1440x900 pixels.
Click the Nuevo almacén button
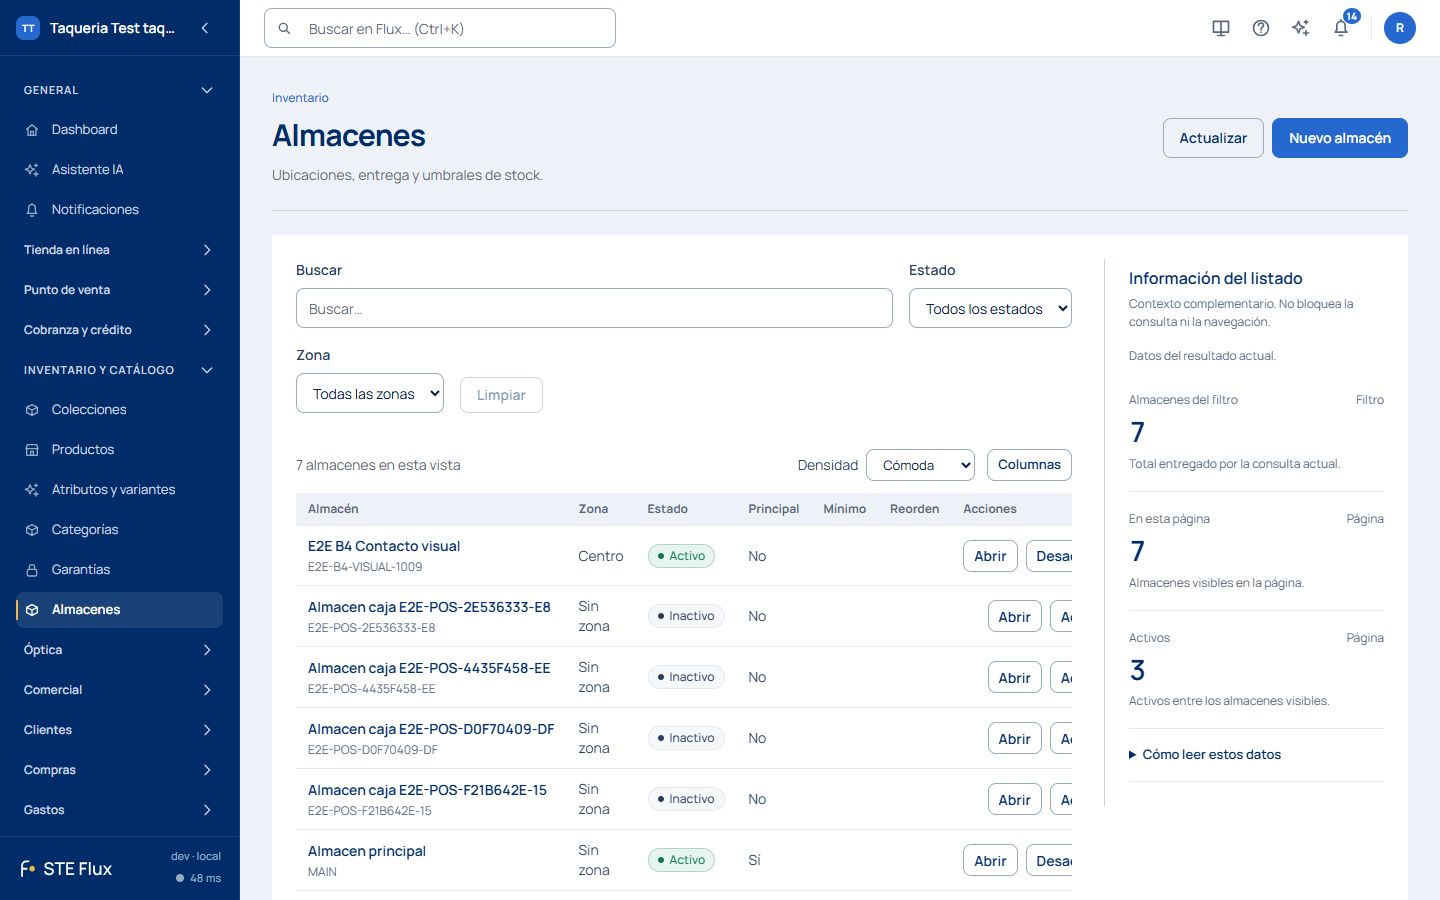click(1340, 138)
